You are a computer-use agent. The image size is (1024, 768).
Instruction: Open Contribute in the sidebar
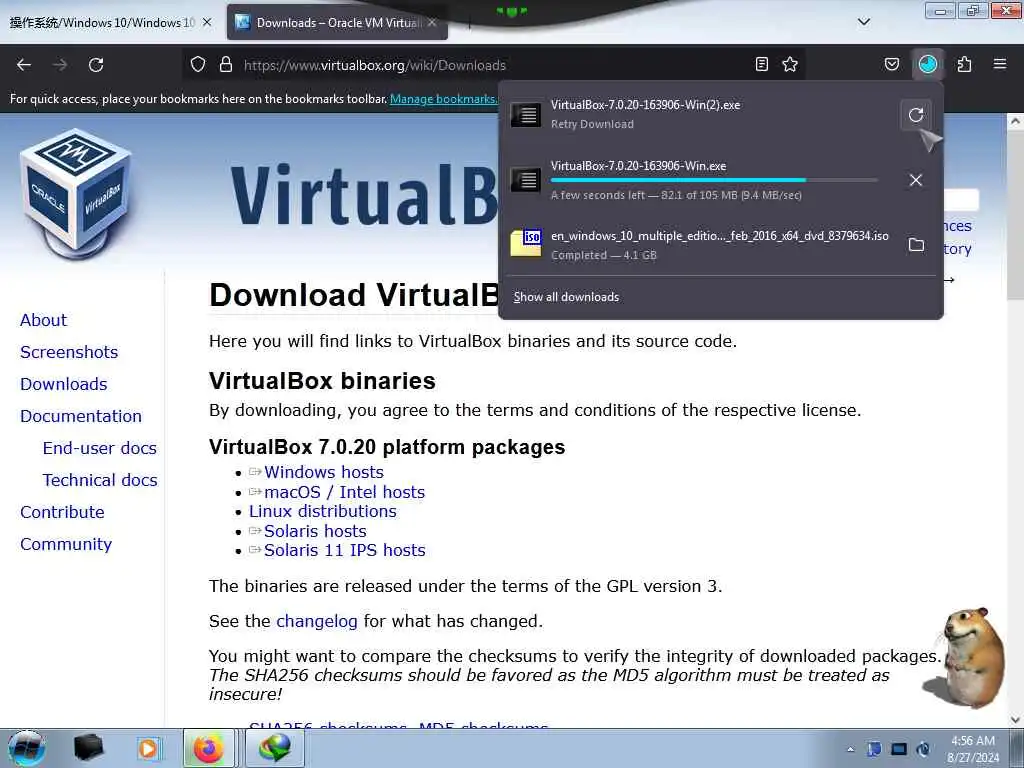point(62,512)
